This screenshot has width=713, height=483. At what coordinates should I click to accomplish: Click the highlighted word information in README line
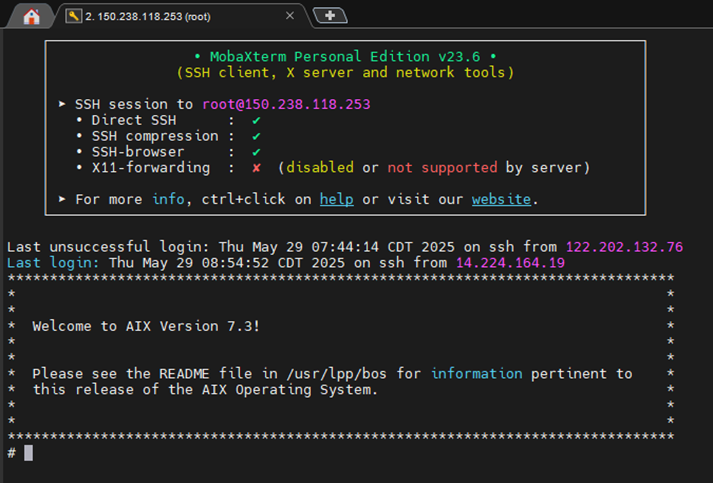pyautogui.click(x=477, y=374)
